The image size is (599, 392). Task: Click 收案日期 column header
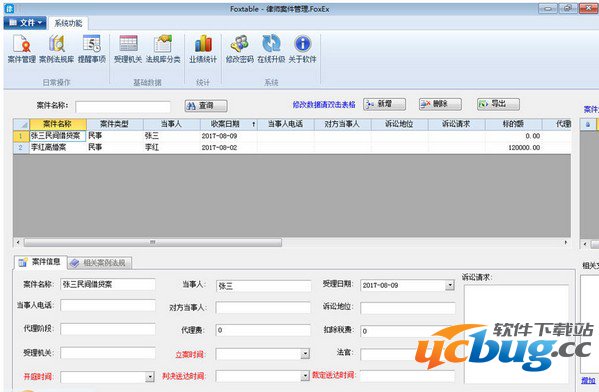(229, 124)
